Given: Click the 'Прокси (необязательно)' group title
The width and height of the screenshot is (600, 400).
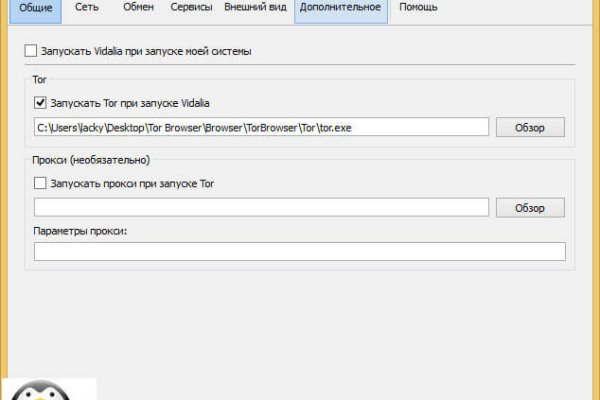Looking at the screenshot, I should [91, 159].
